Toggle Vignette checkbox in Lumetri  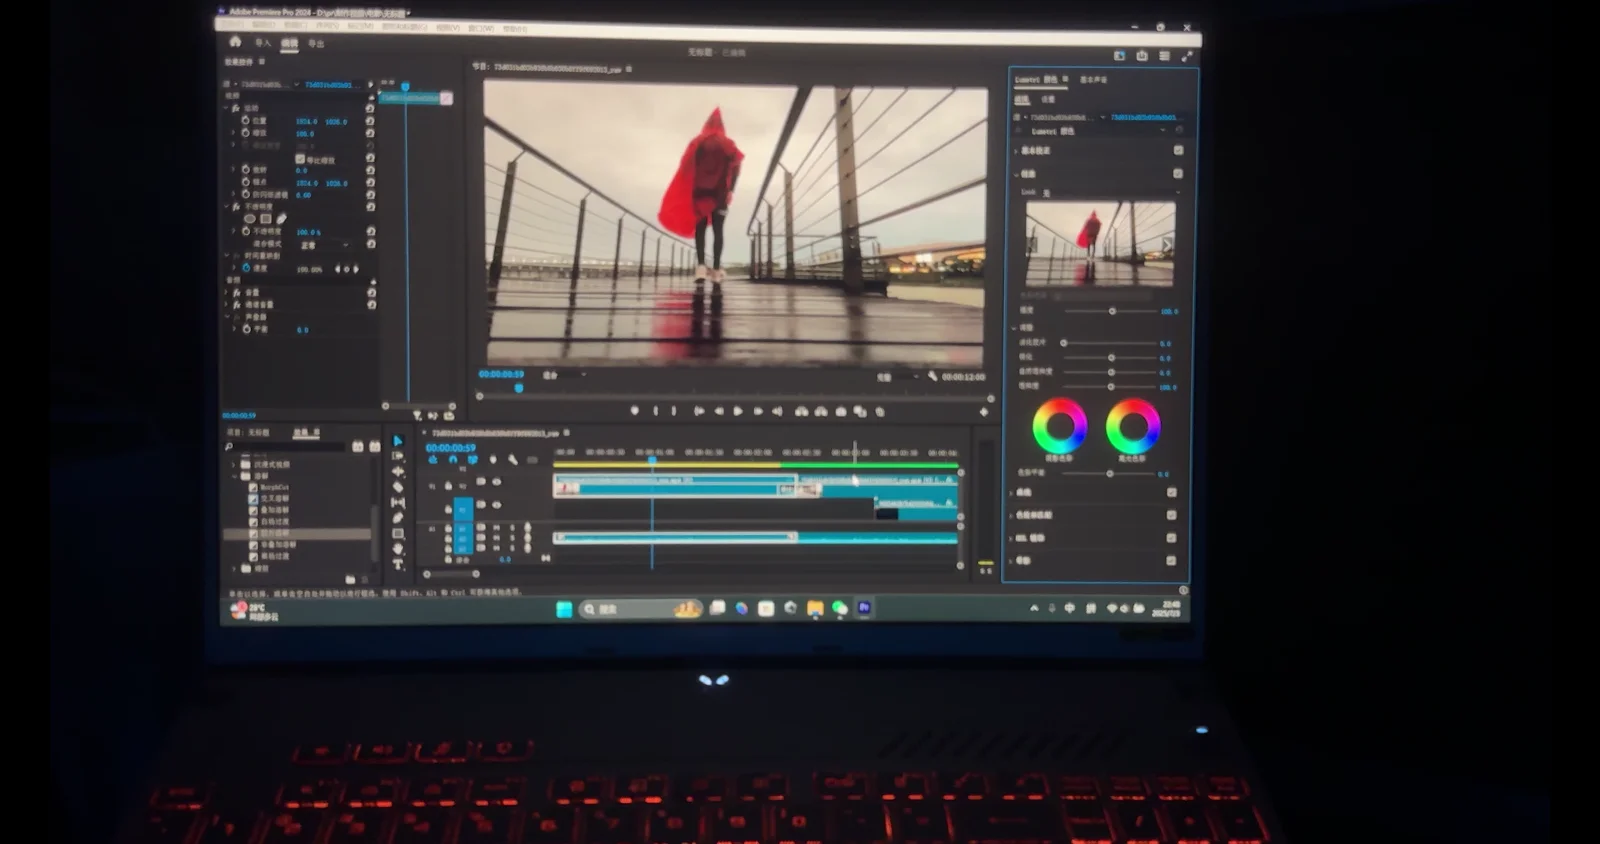coord(1172,561)
